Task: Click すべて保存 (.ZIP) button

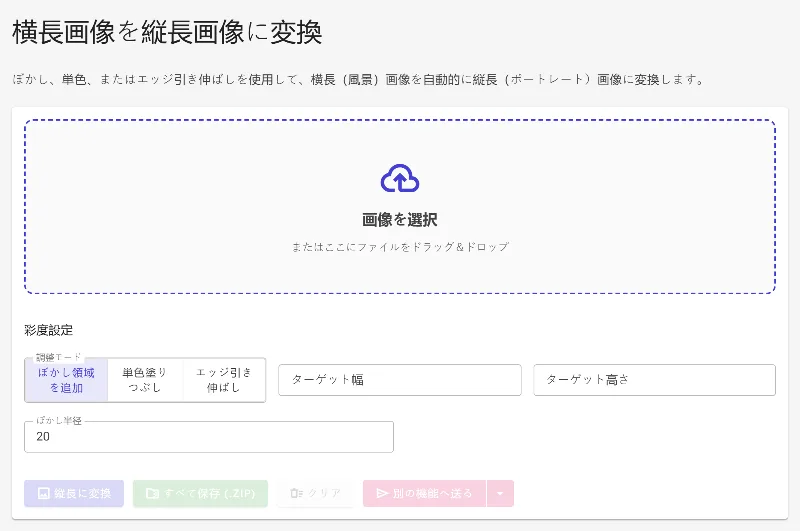Action: (x=200, y=493)
